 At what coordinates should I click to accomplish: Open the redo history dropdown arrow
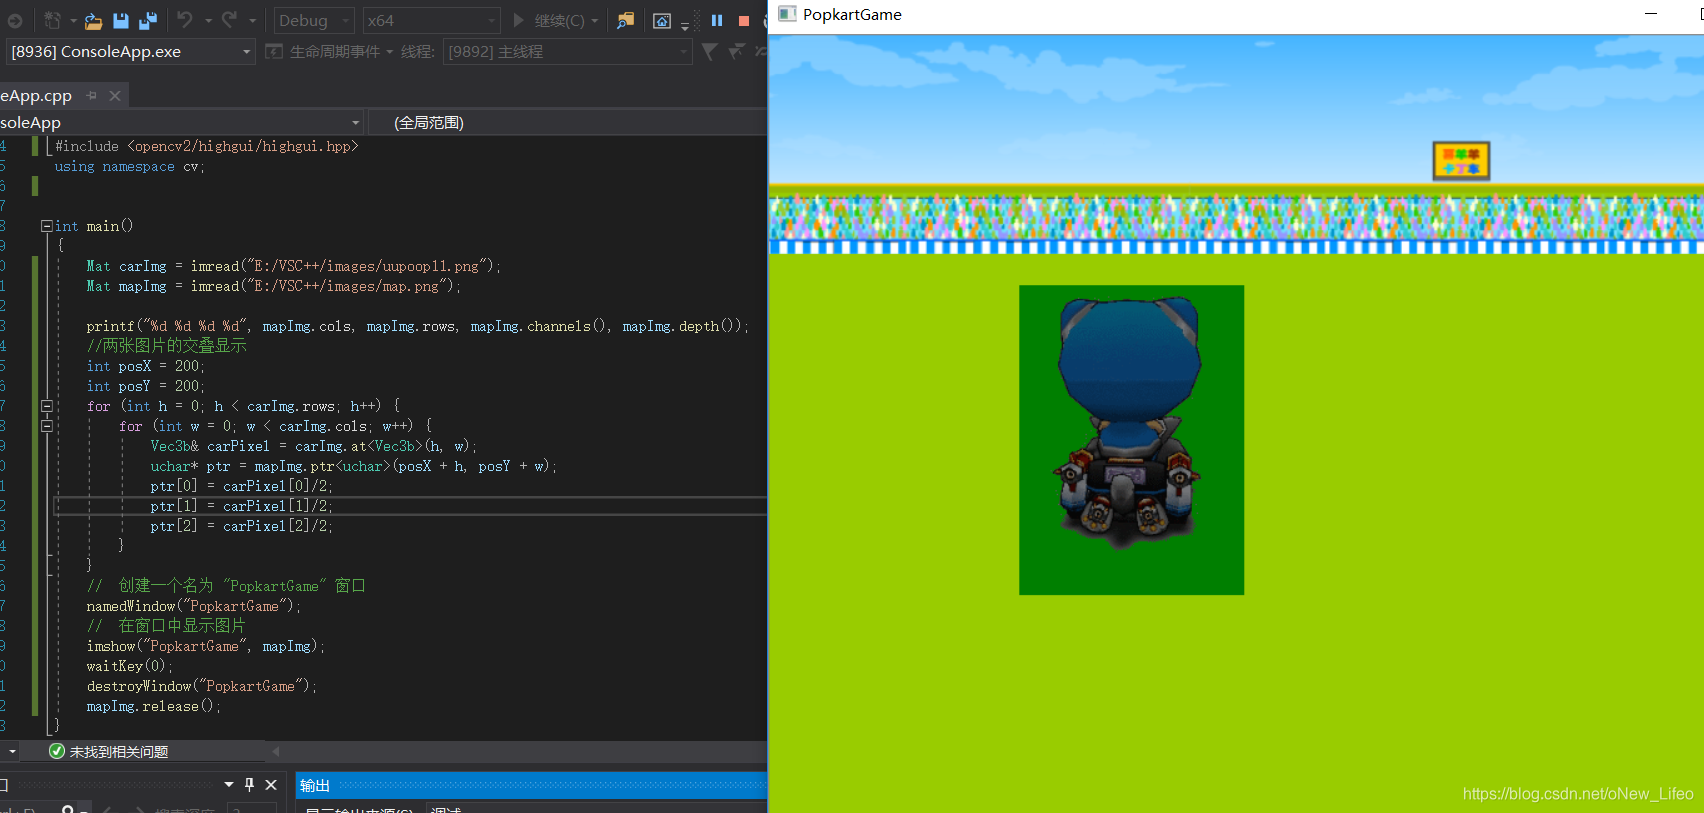coord(252,20)
